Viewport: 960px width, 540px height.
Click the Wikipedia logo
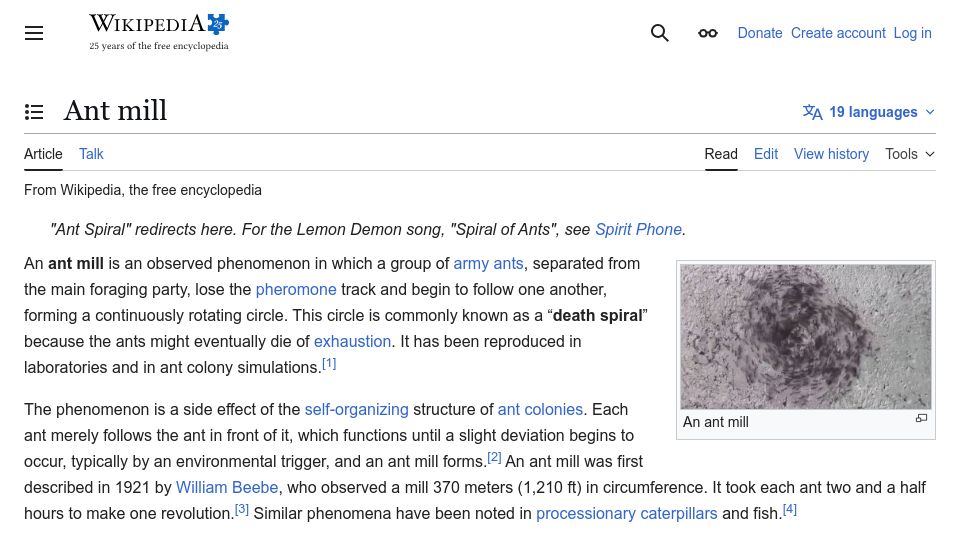[x=159, y=32]
